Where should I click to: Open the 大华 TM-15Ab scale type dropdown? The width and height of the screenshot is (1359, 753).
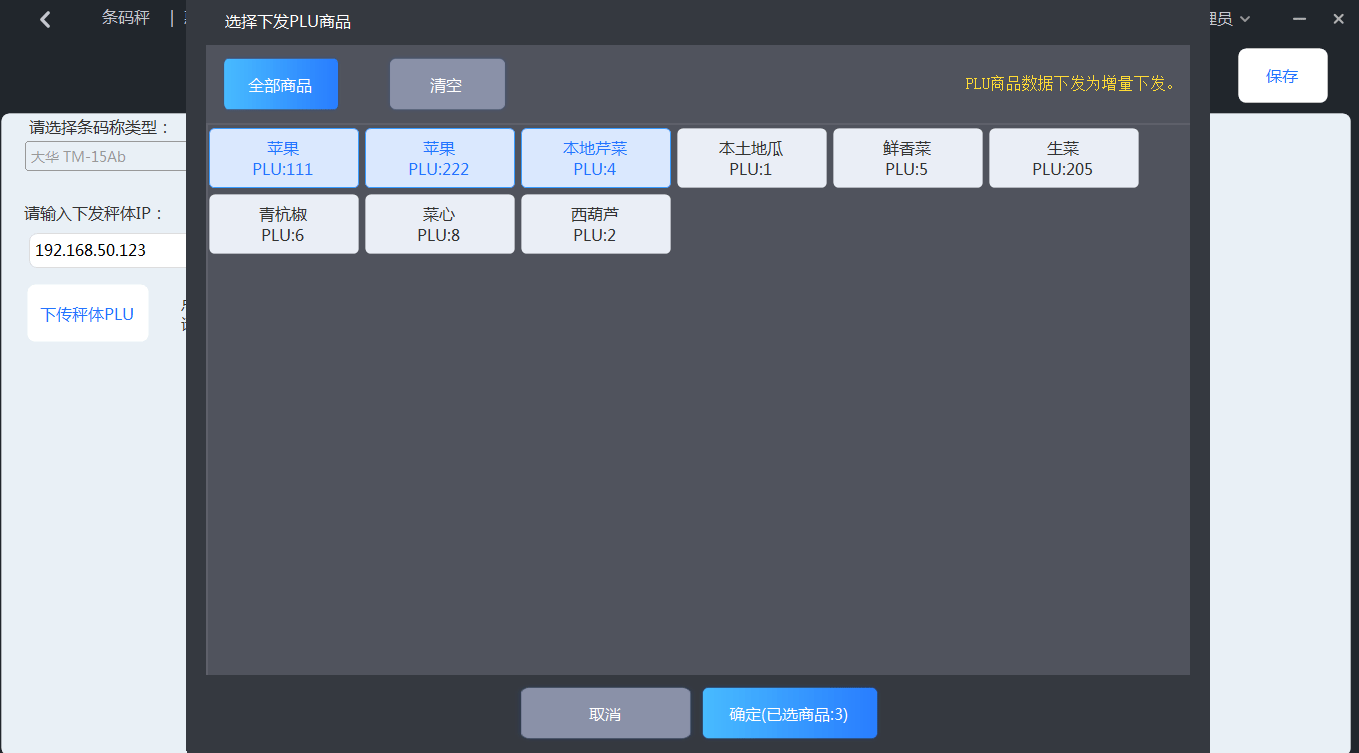(106, 156)
